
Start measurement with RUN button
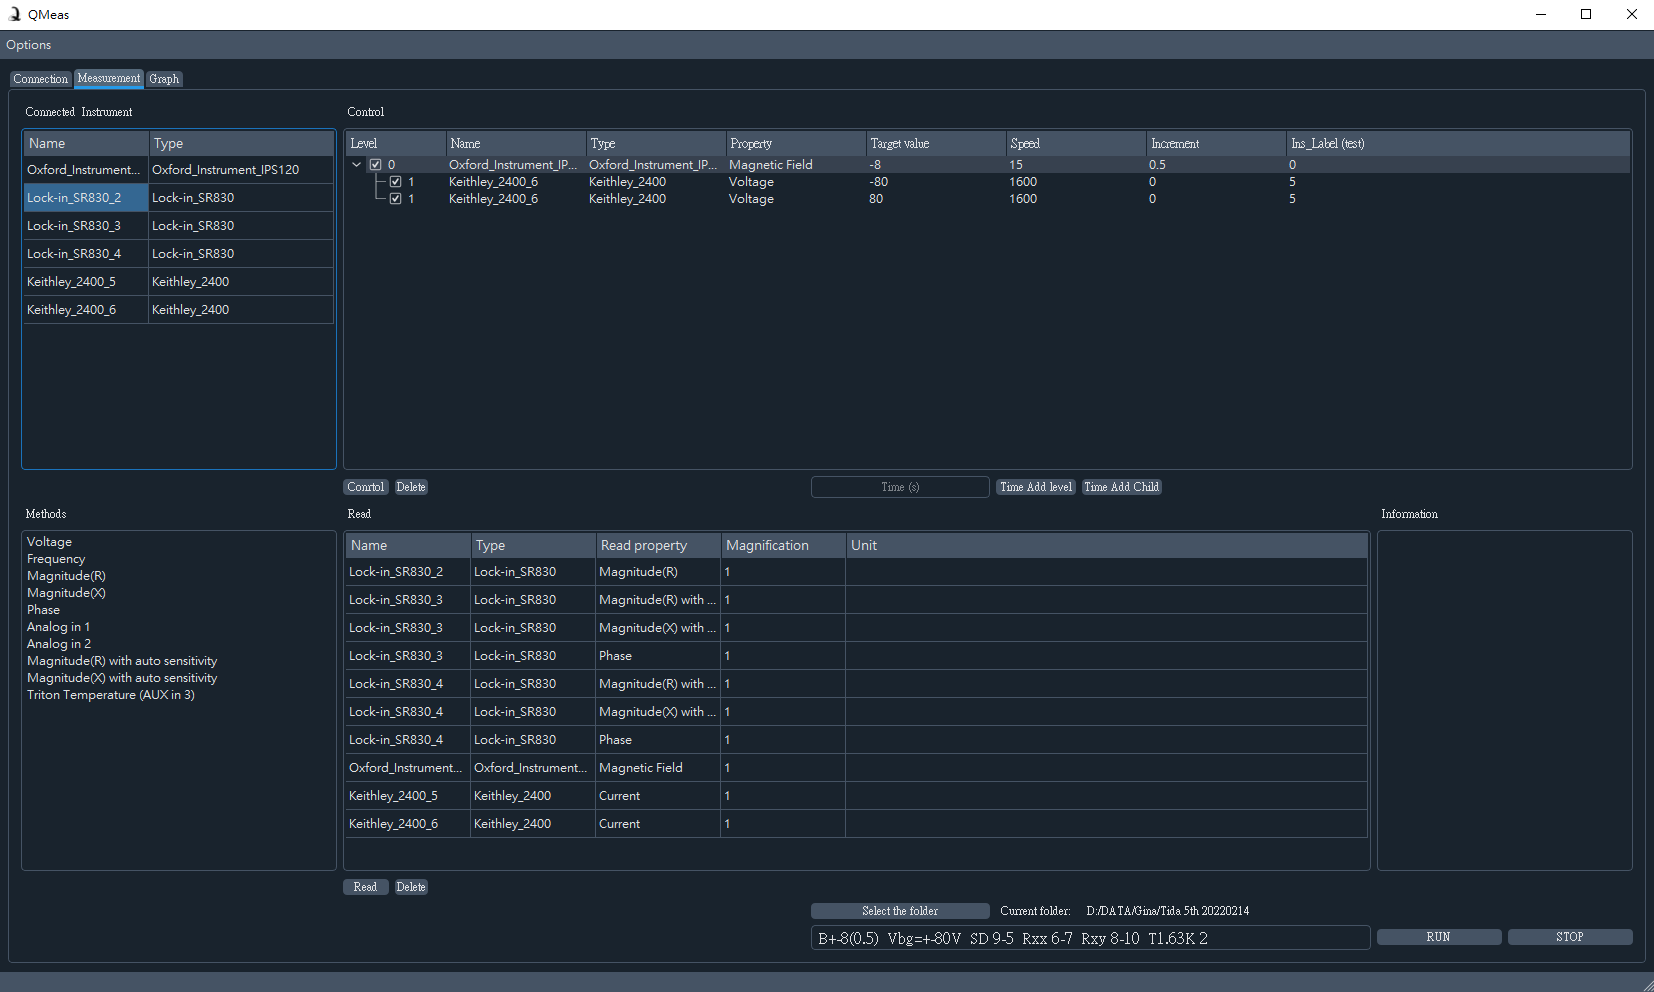click(x=1439, y=937)
